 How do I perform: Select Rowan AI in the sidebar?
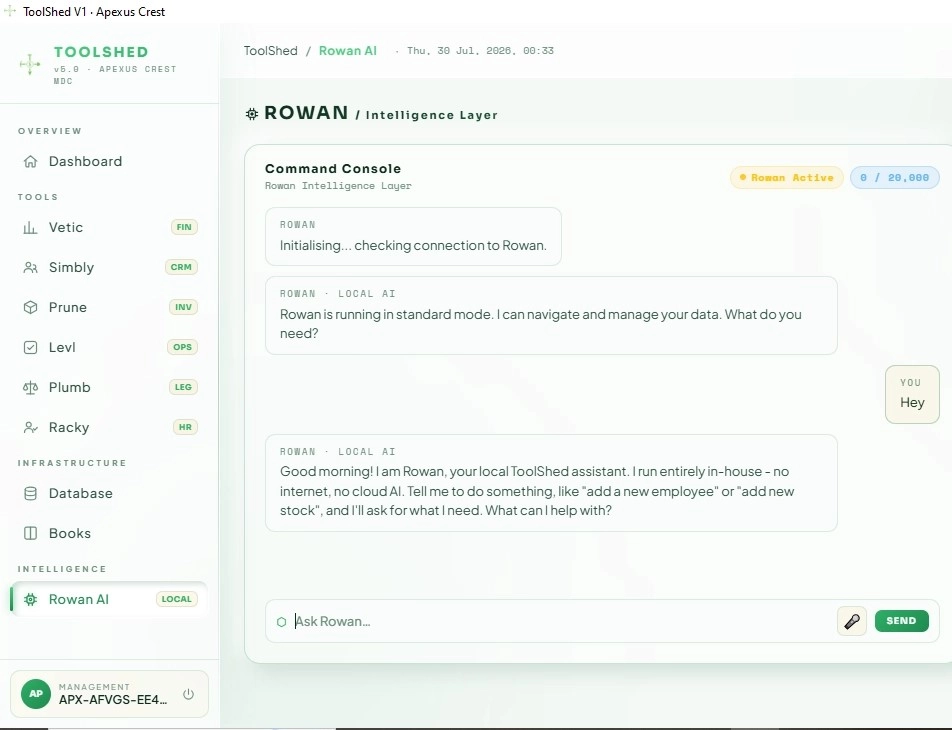click(x=109, y=599)
